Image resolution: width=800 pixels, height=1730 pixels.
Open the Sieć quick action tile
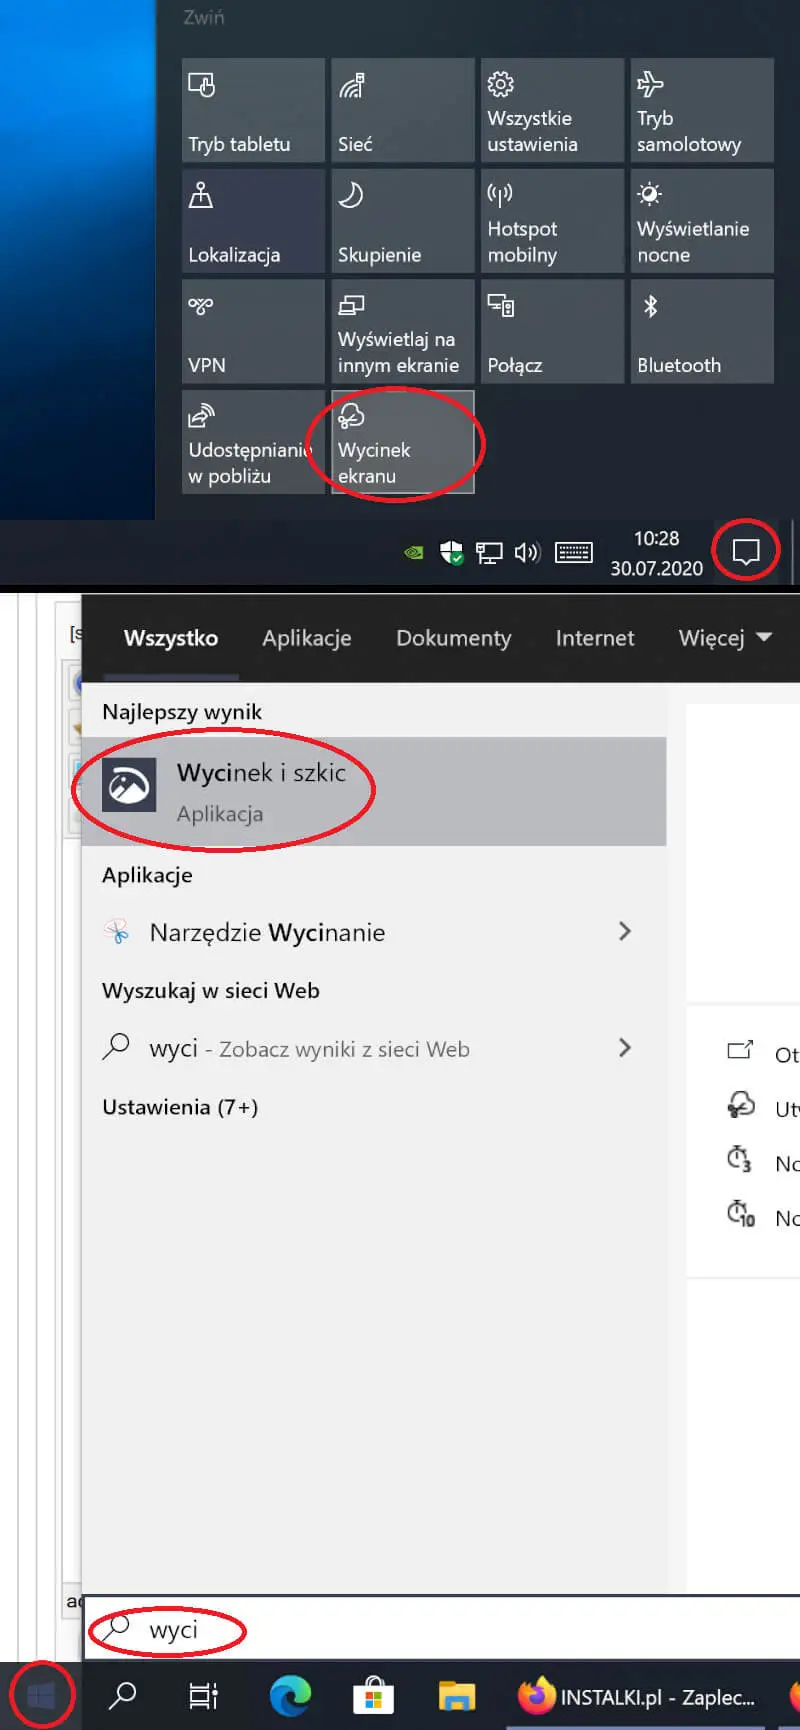(402, 110)
